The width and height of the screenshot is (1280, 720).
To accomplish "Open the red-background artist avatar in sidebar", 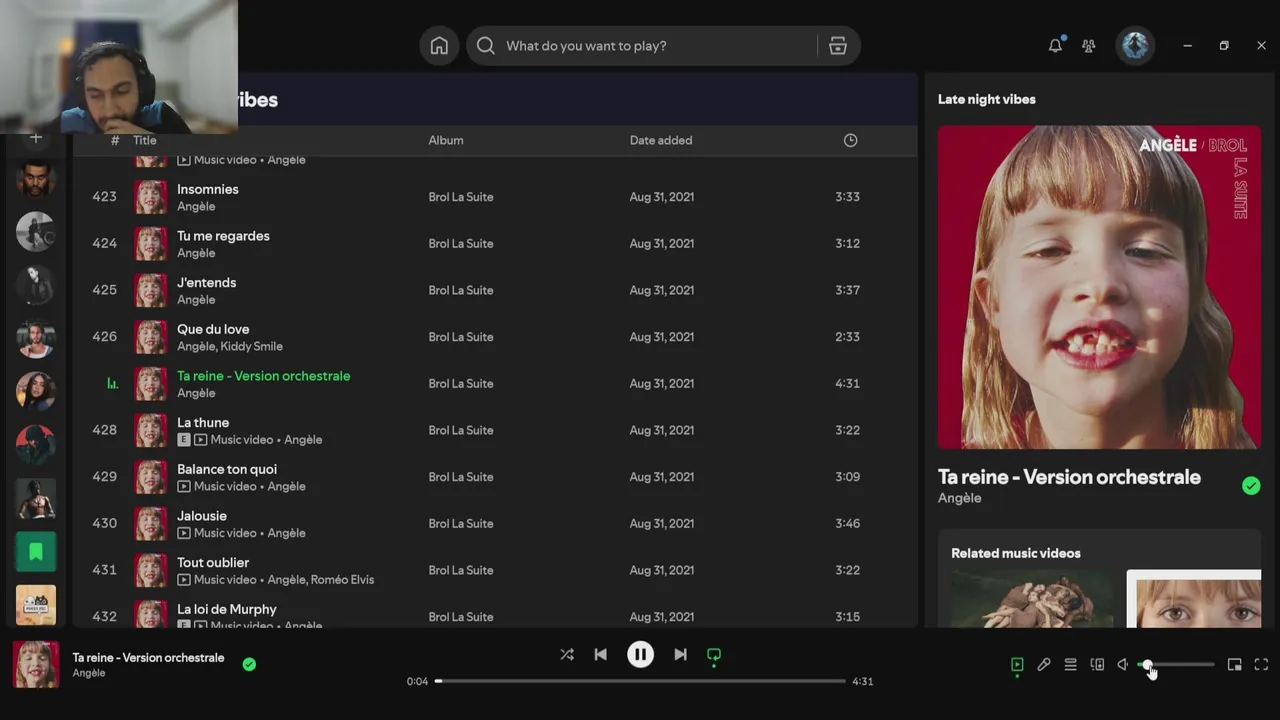I will coord(36,445).
